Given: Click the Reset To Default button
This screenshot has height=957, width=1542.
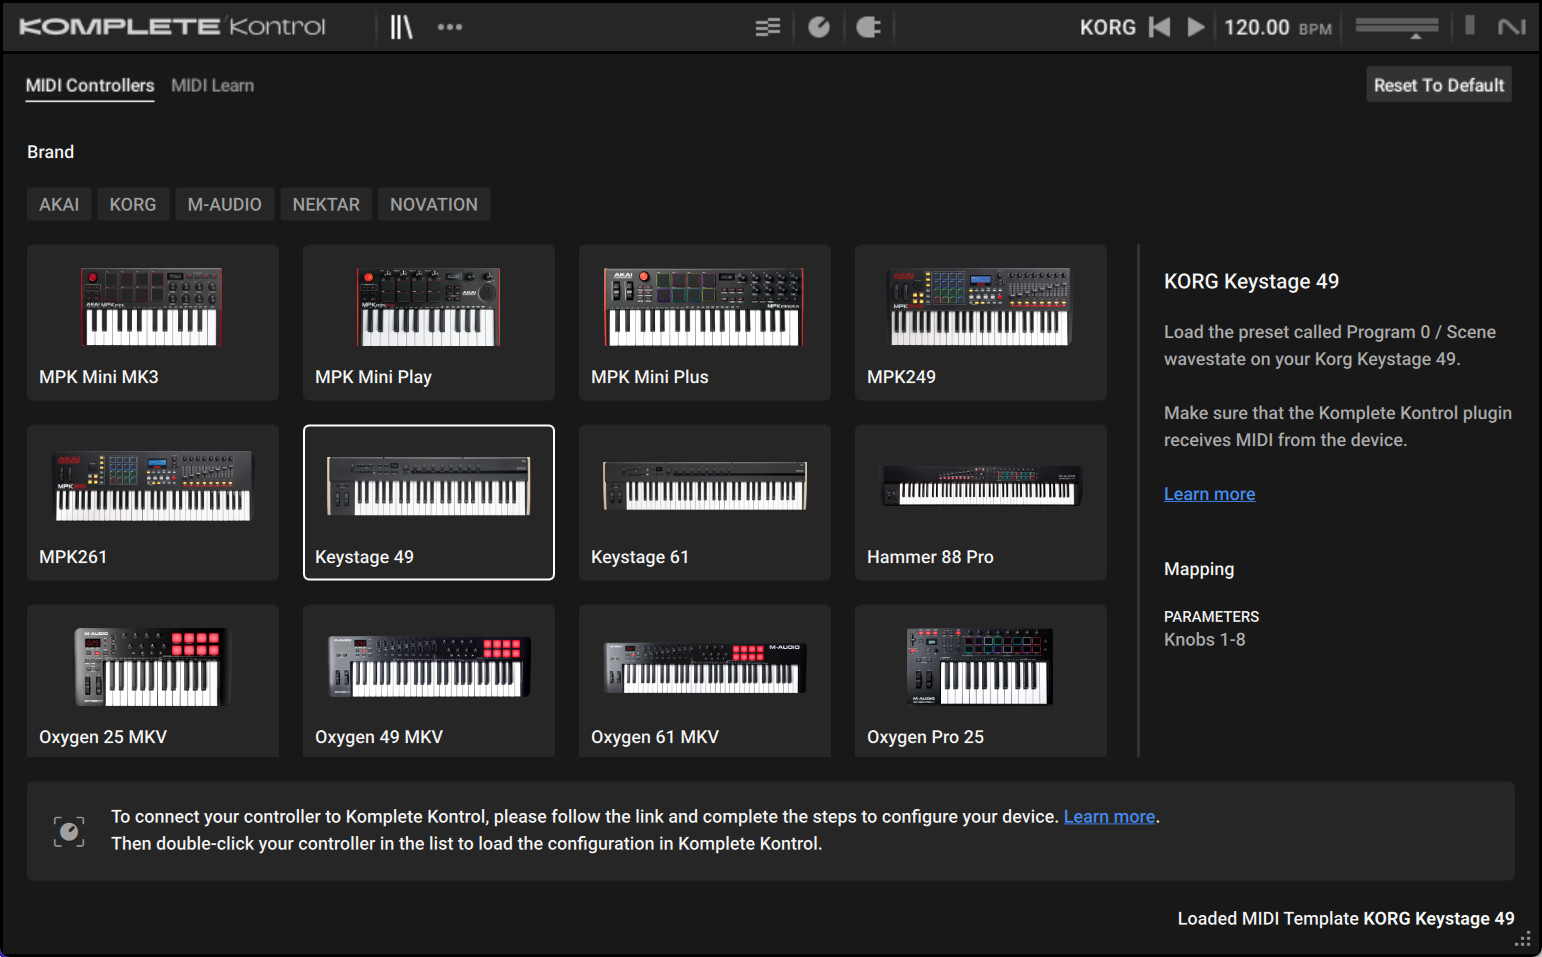Looking at the screenshot, I should coord(1439,85).
